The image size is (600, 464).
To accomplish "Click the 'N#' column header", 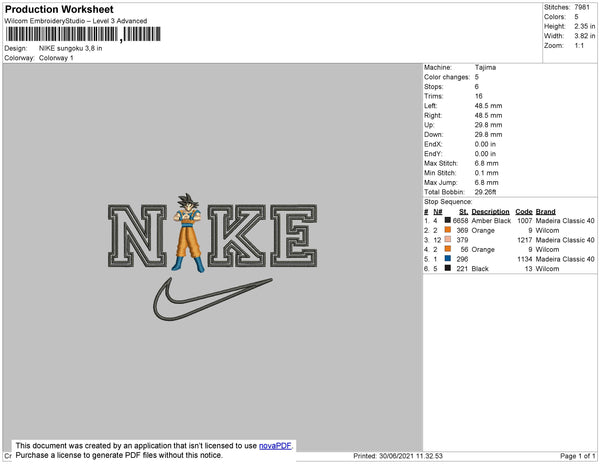I will coord(437,211).
